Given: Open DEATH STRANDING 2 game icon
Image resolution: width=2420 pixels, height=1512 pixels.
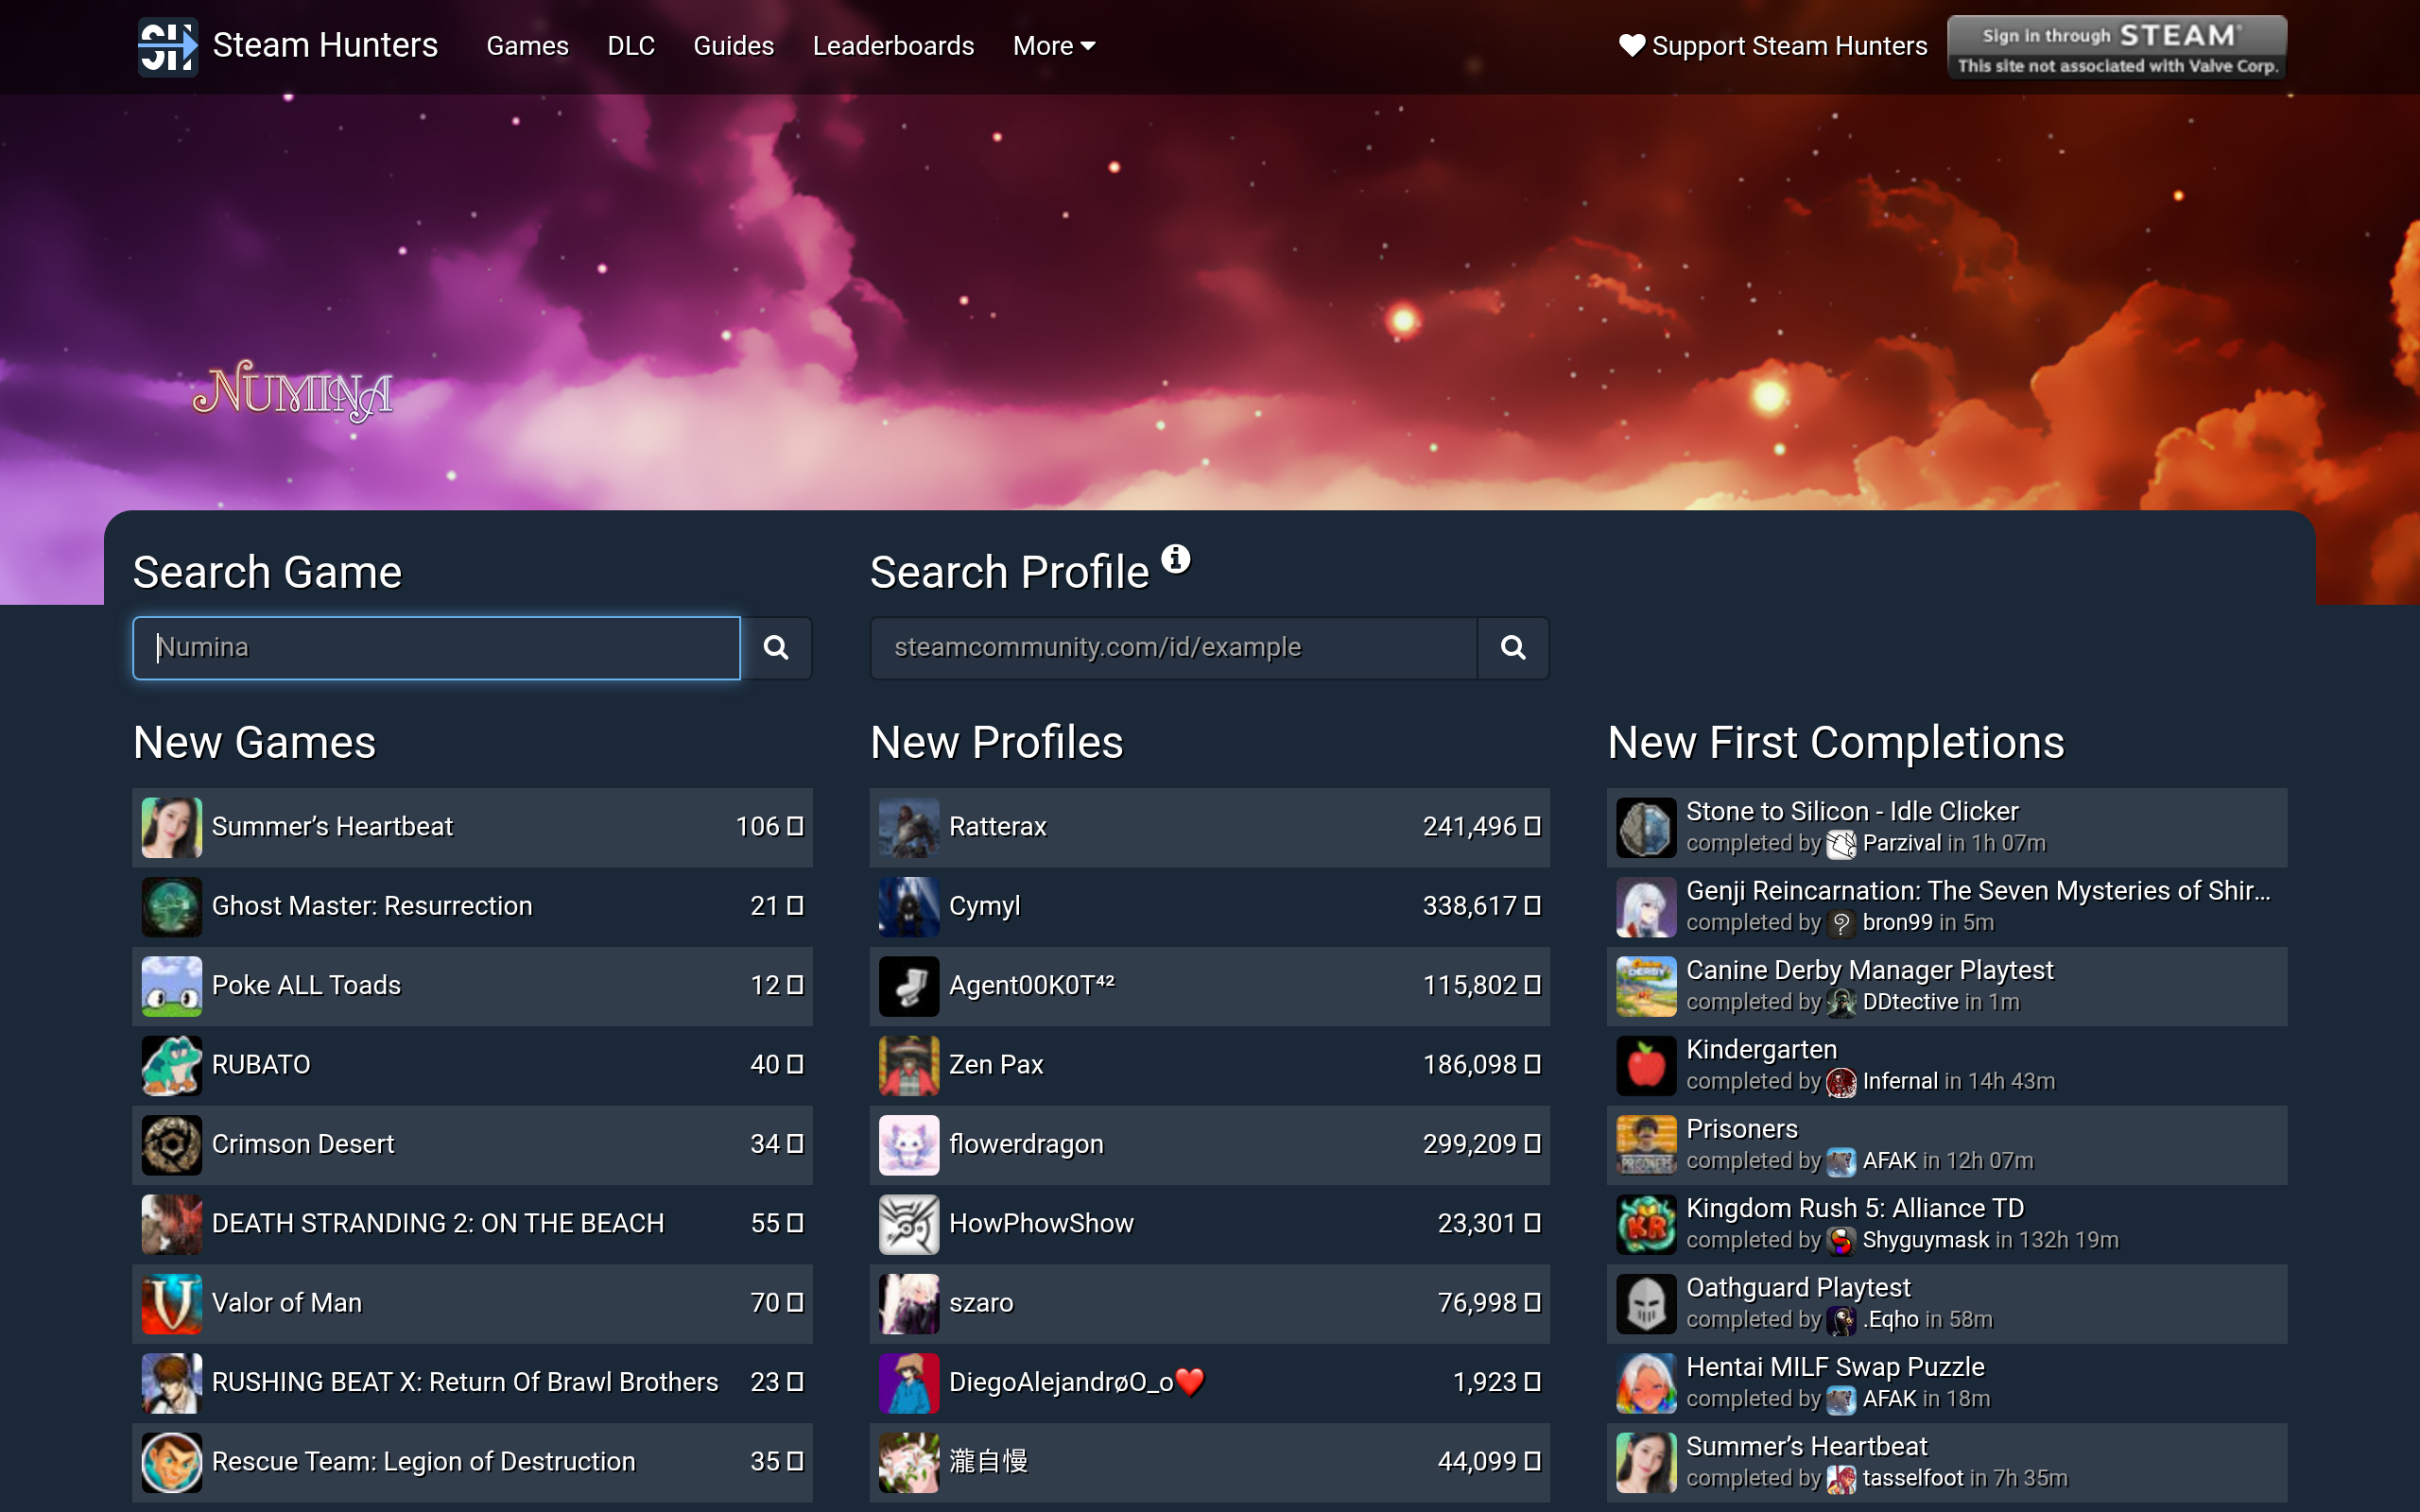Looking at the screenshot, I should [171, 1224].
